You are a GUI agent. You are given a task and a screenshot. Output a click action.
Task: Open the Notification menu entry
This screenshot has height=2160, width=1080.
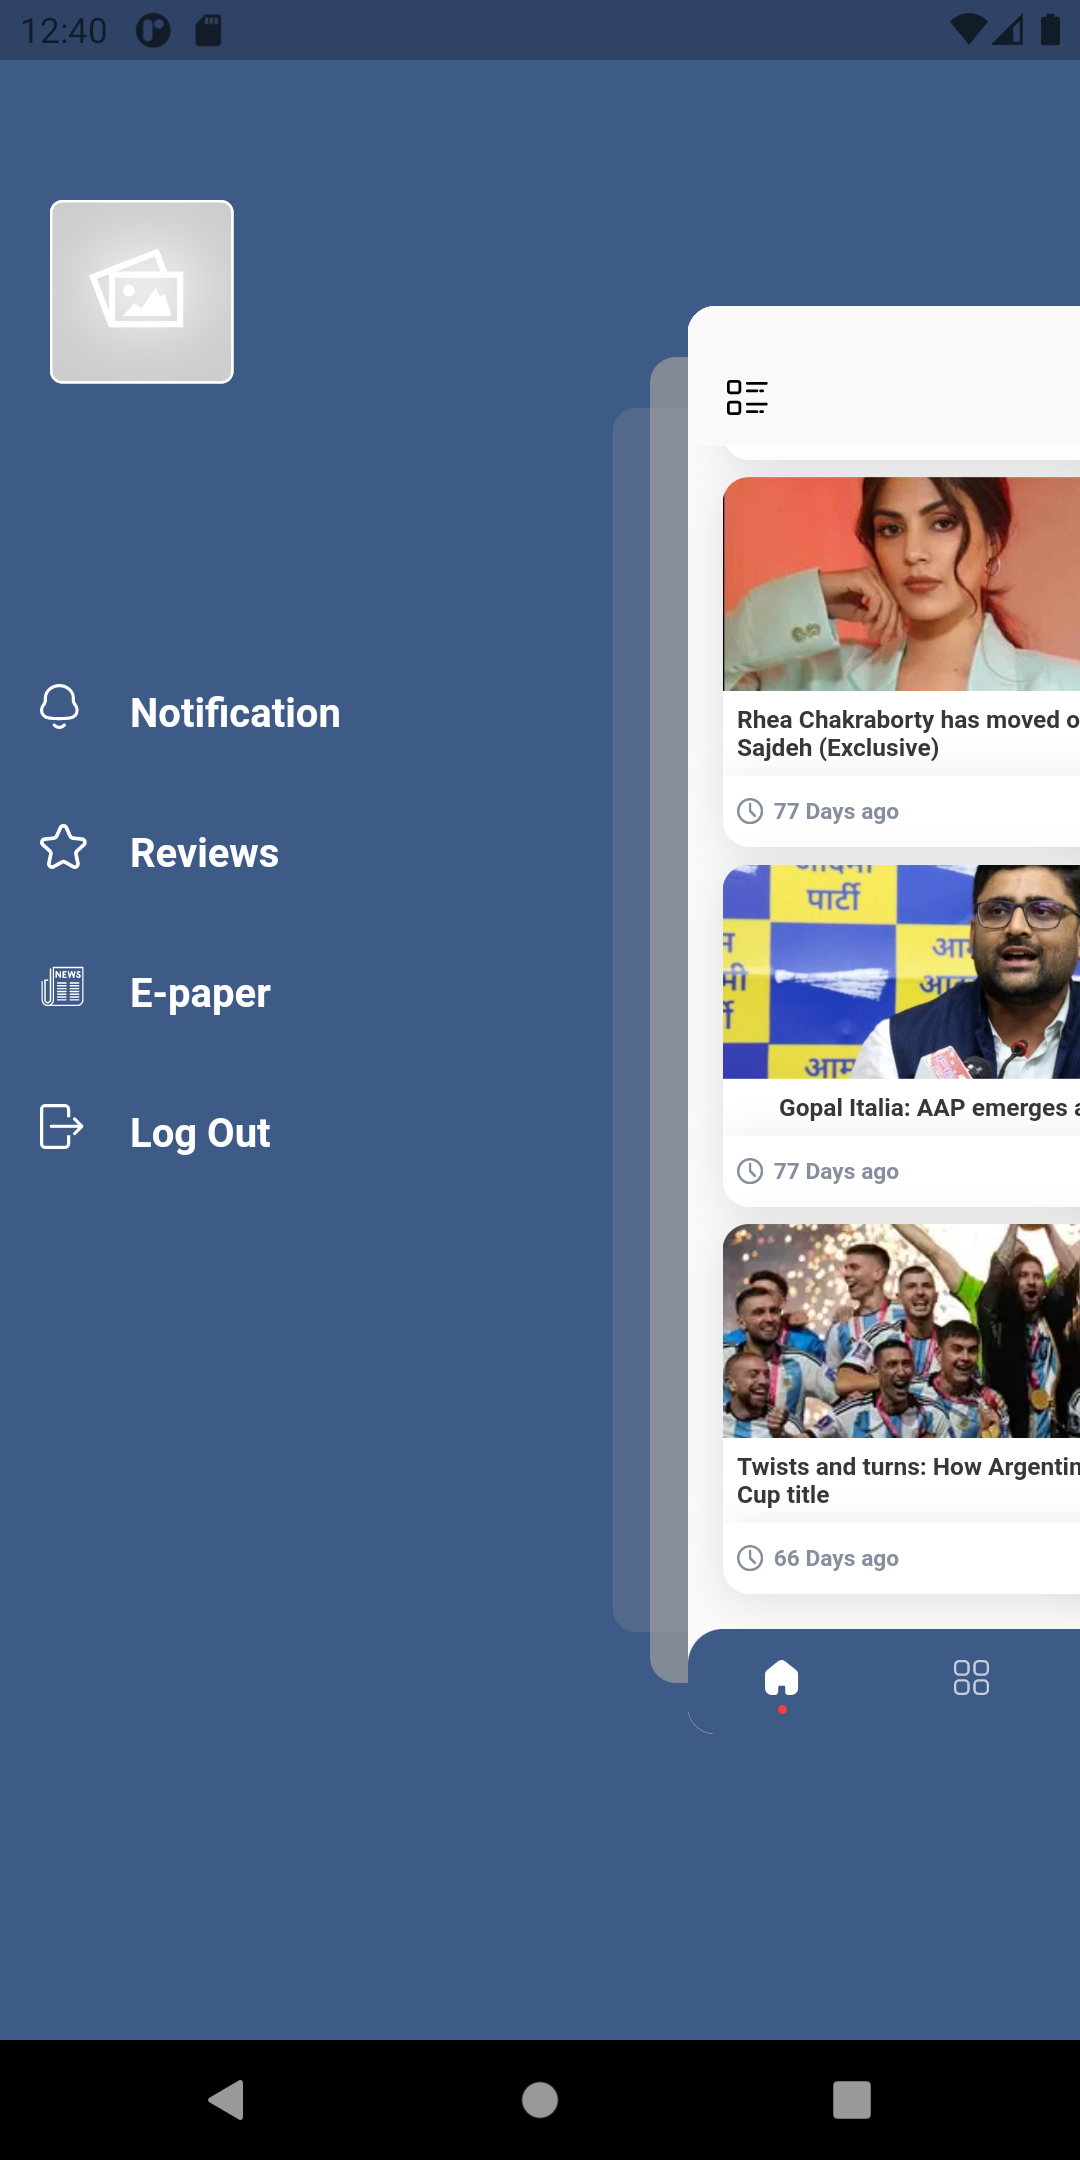point(236,711)
